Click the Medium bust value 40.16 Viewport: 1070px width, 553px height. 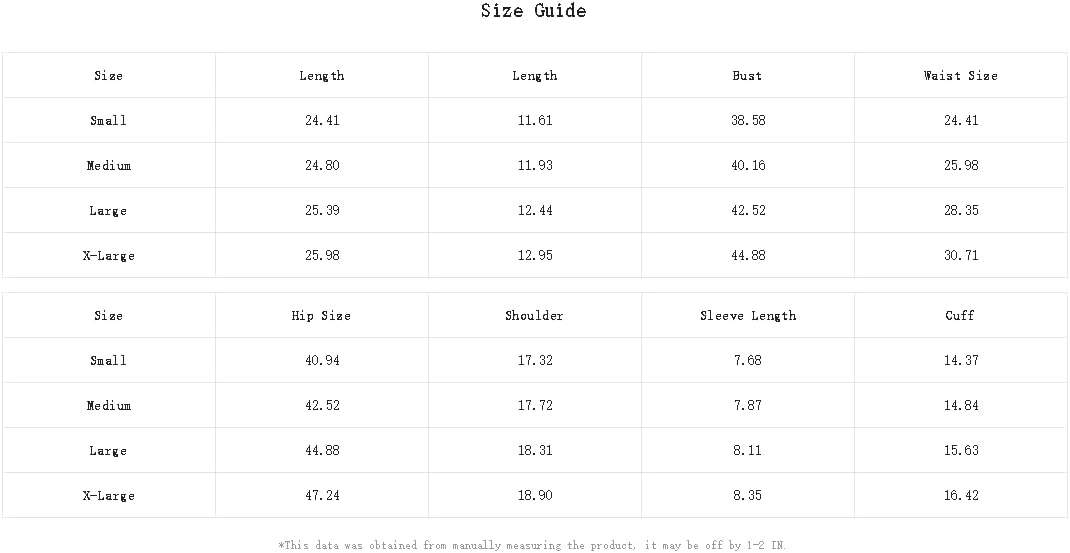748,166
